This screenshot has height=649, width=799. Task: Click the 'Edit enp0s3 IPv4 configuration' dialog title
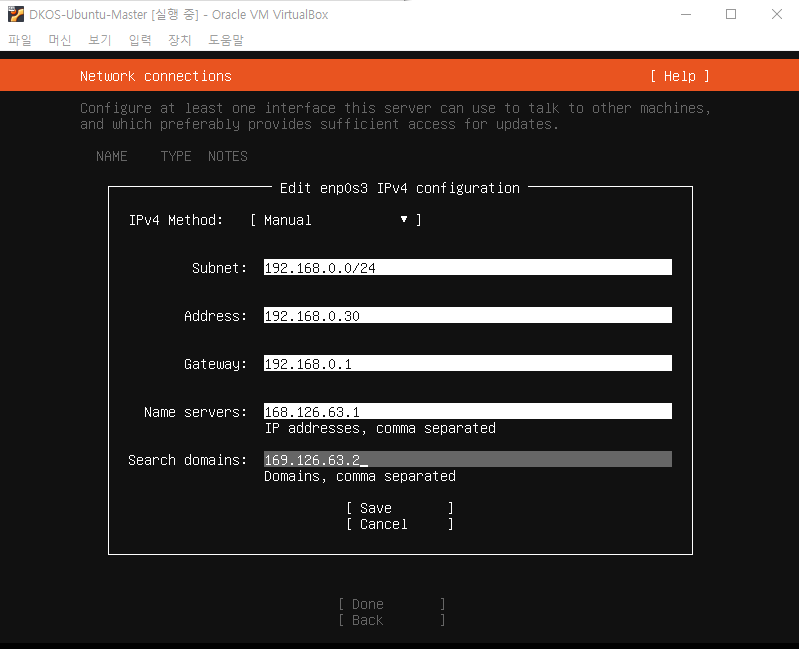tap(400, 188)
